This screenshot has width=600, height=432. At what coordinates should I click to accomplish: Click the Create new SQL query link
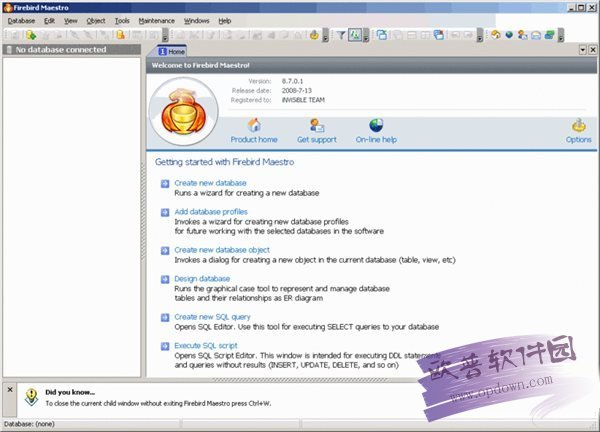212,317
